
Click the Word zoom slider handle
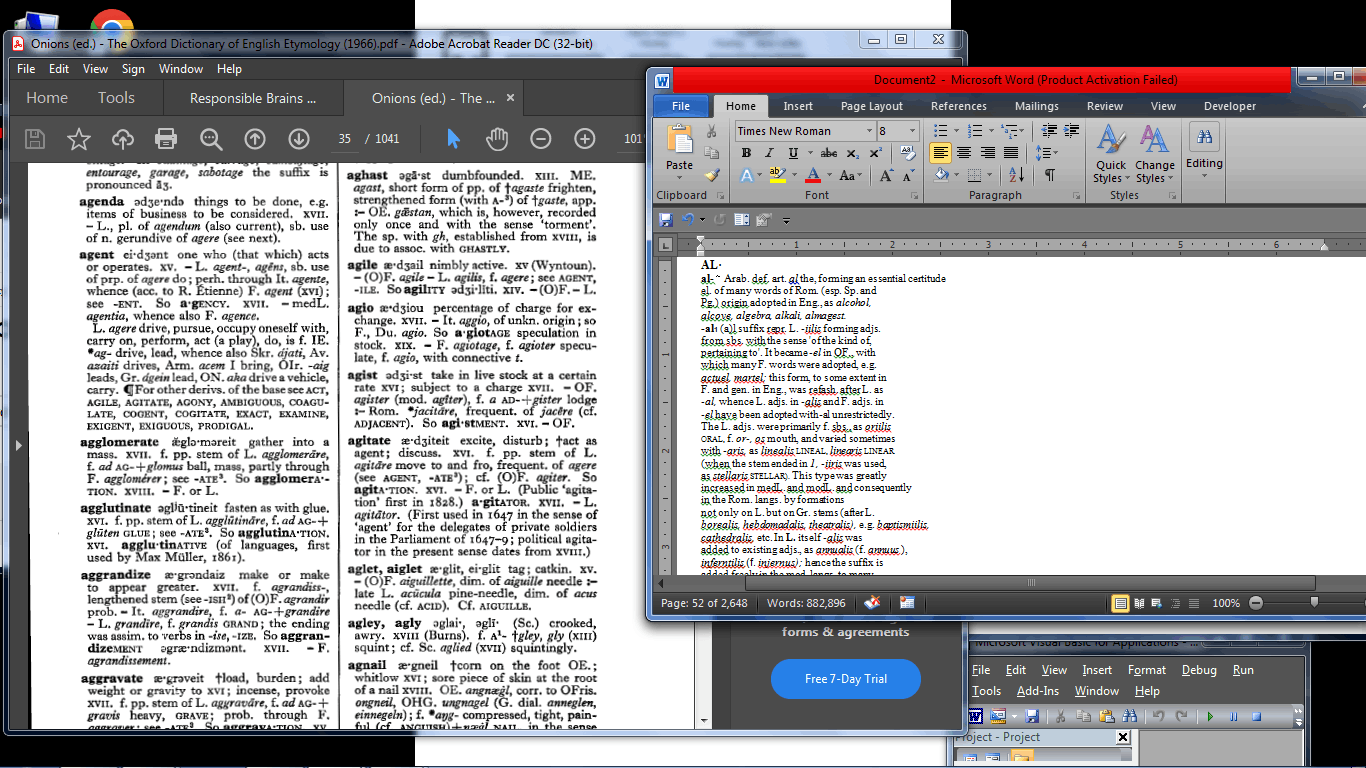[x=1313, y=603]
